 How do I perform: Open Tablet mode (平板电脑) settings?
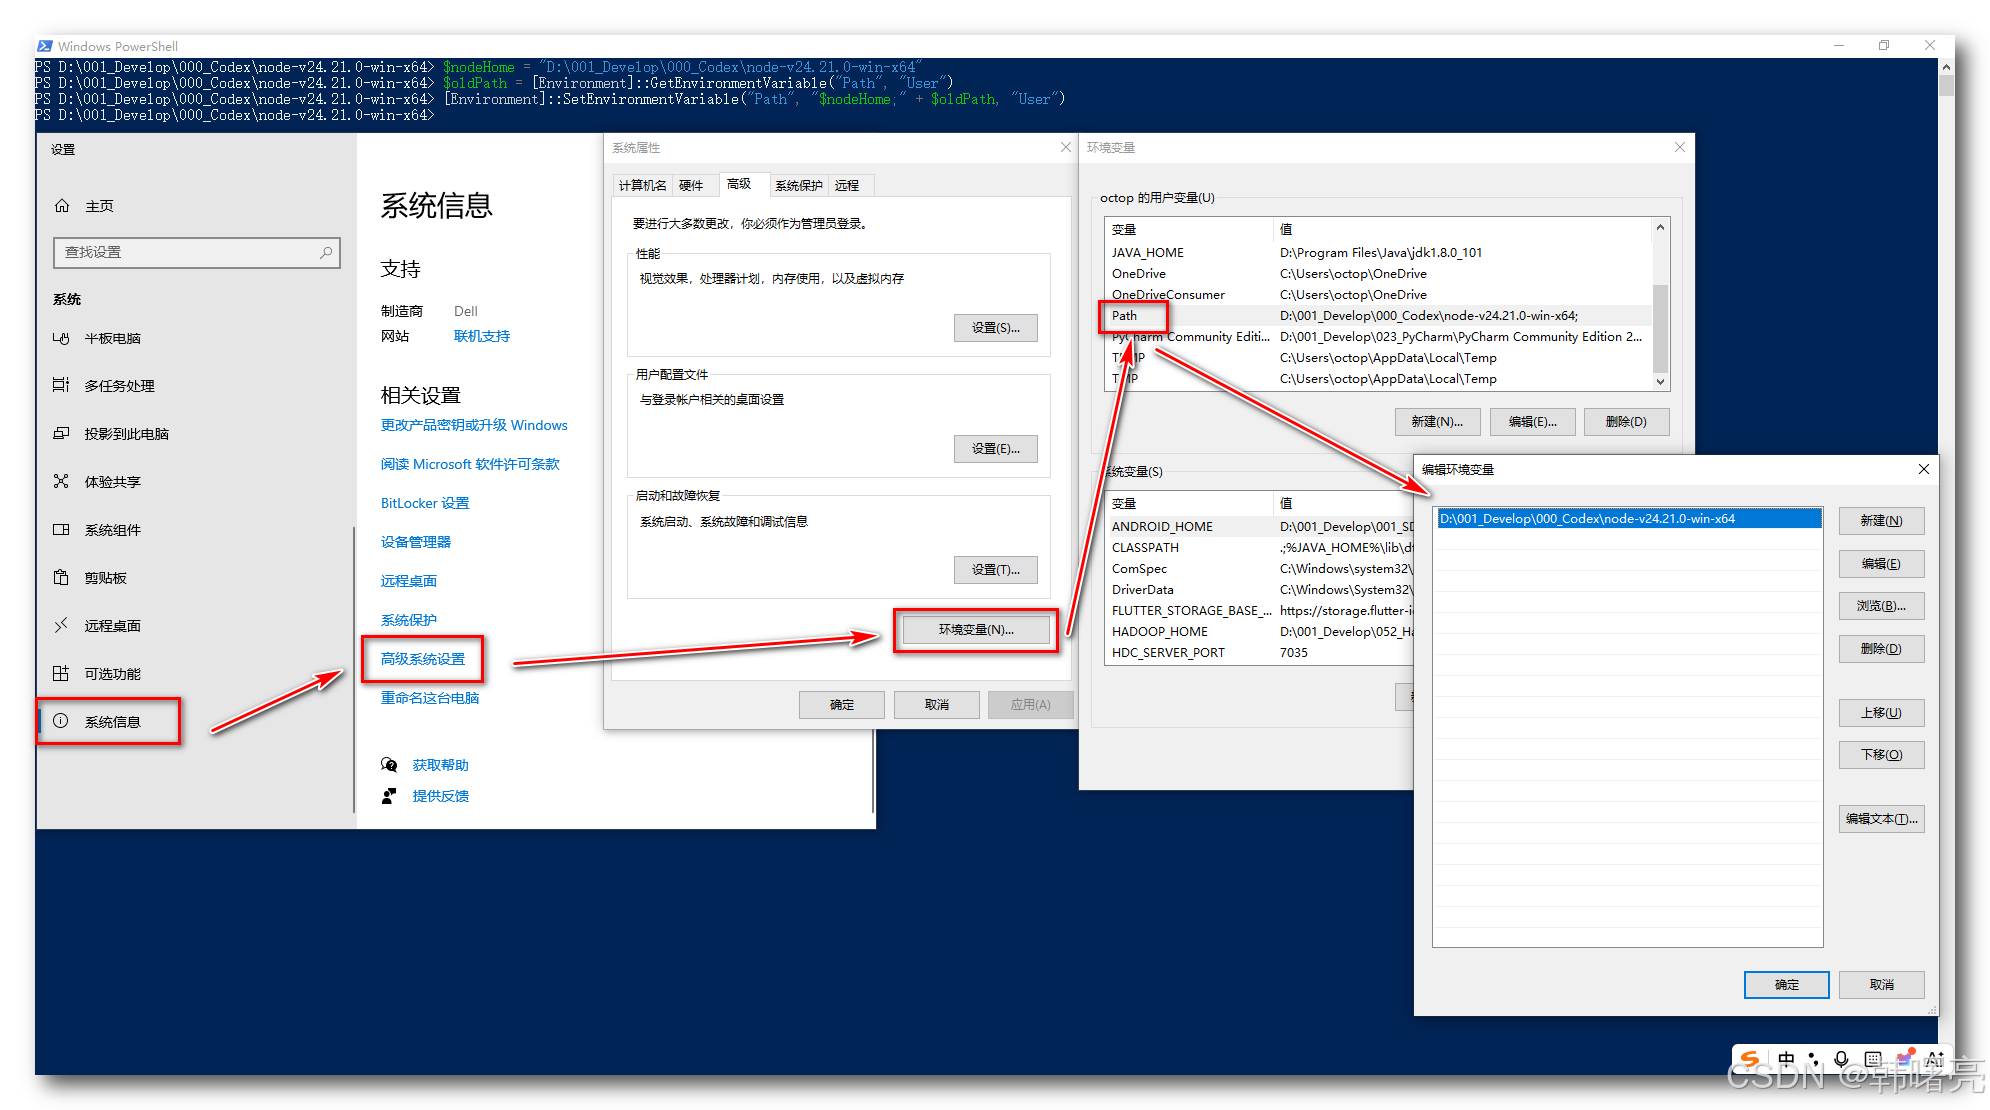(x=112, y=338)
